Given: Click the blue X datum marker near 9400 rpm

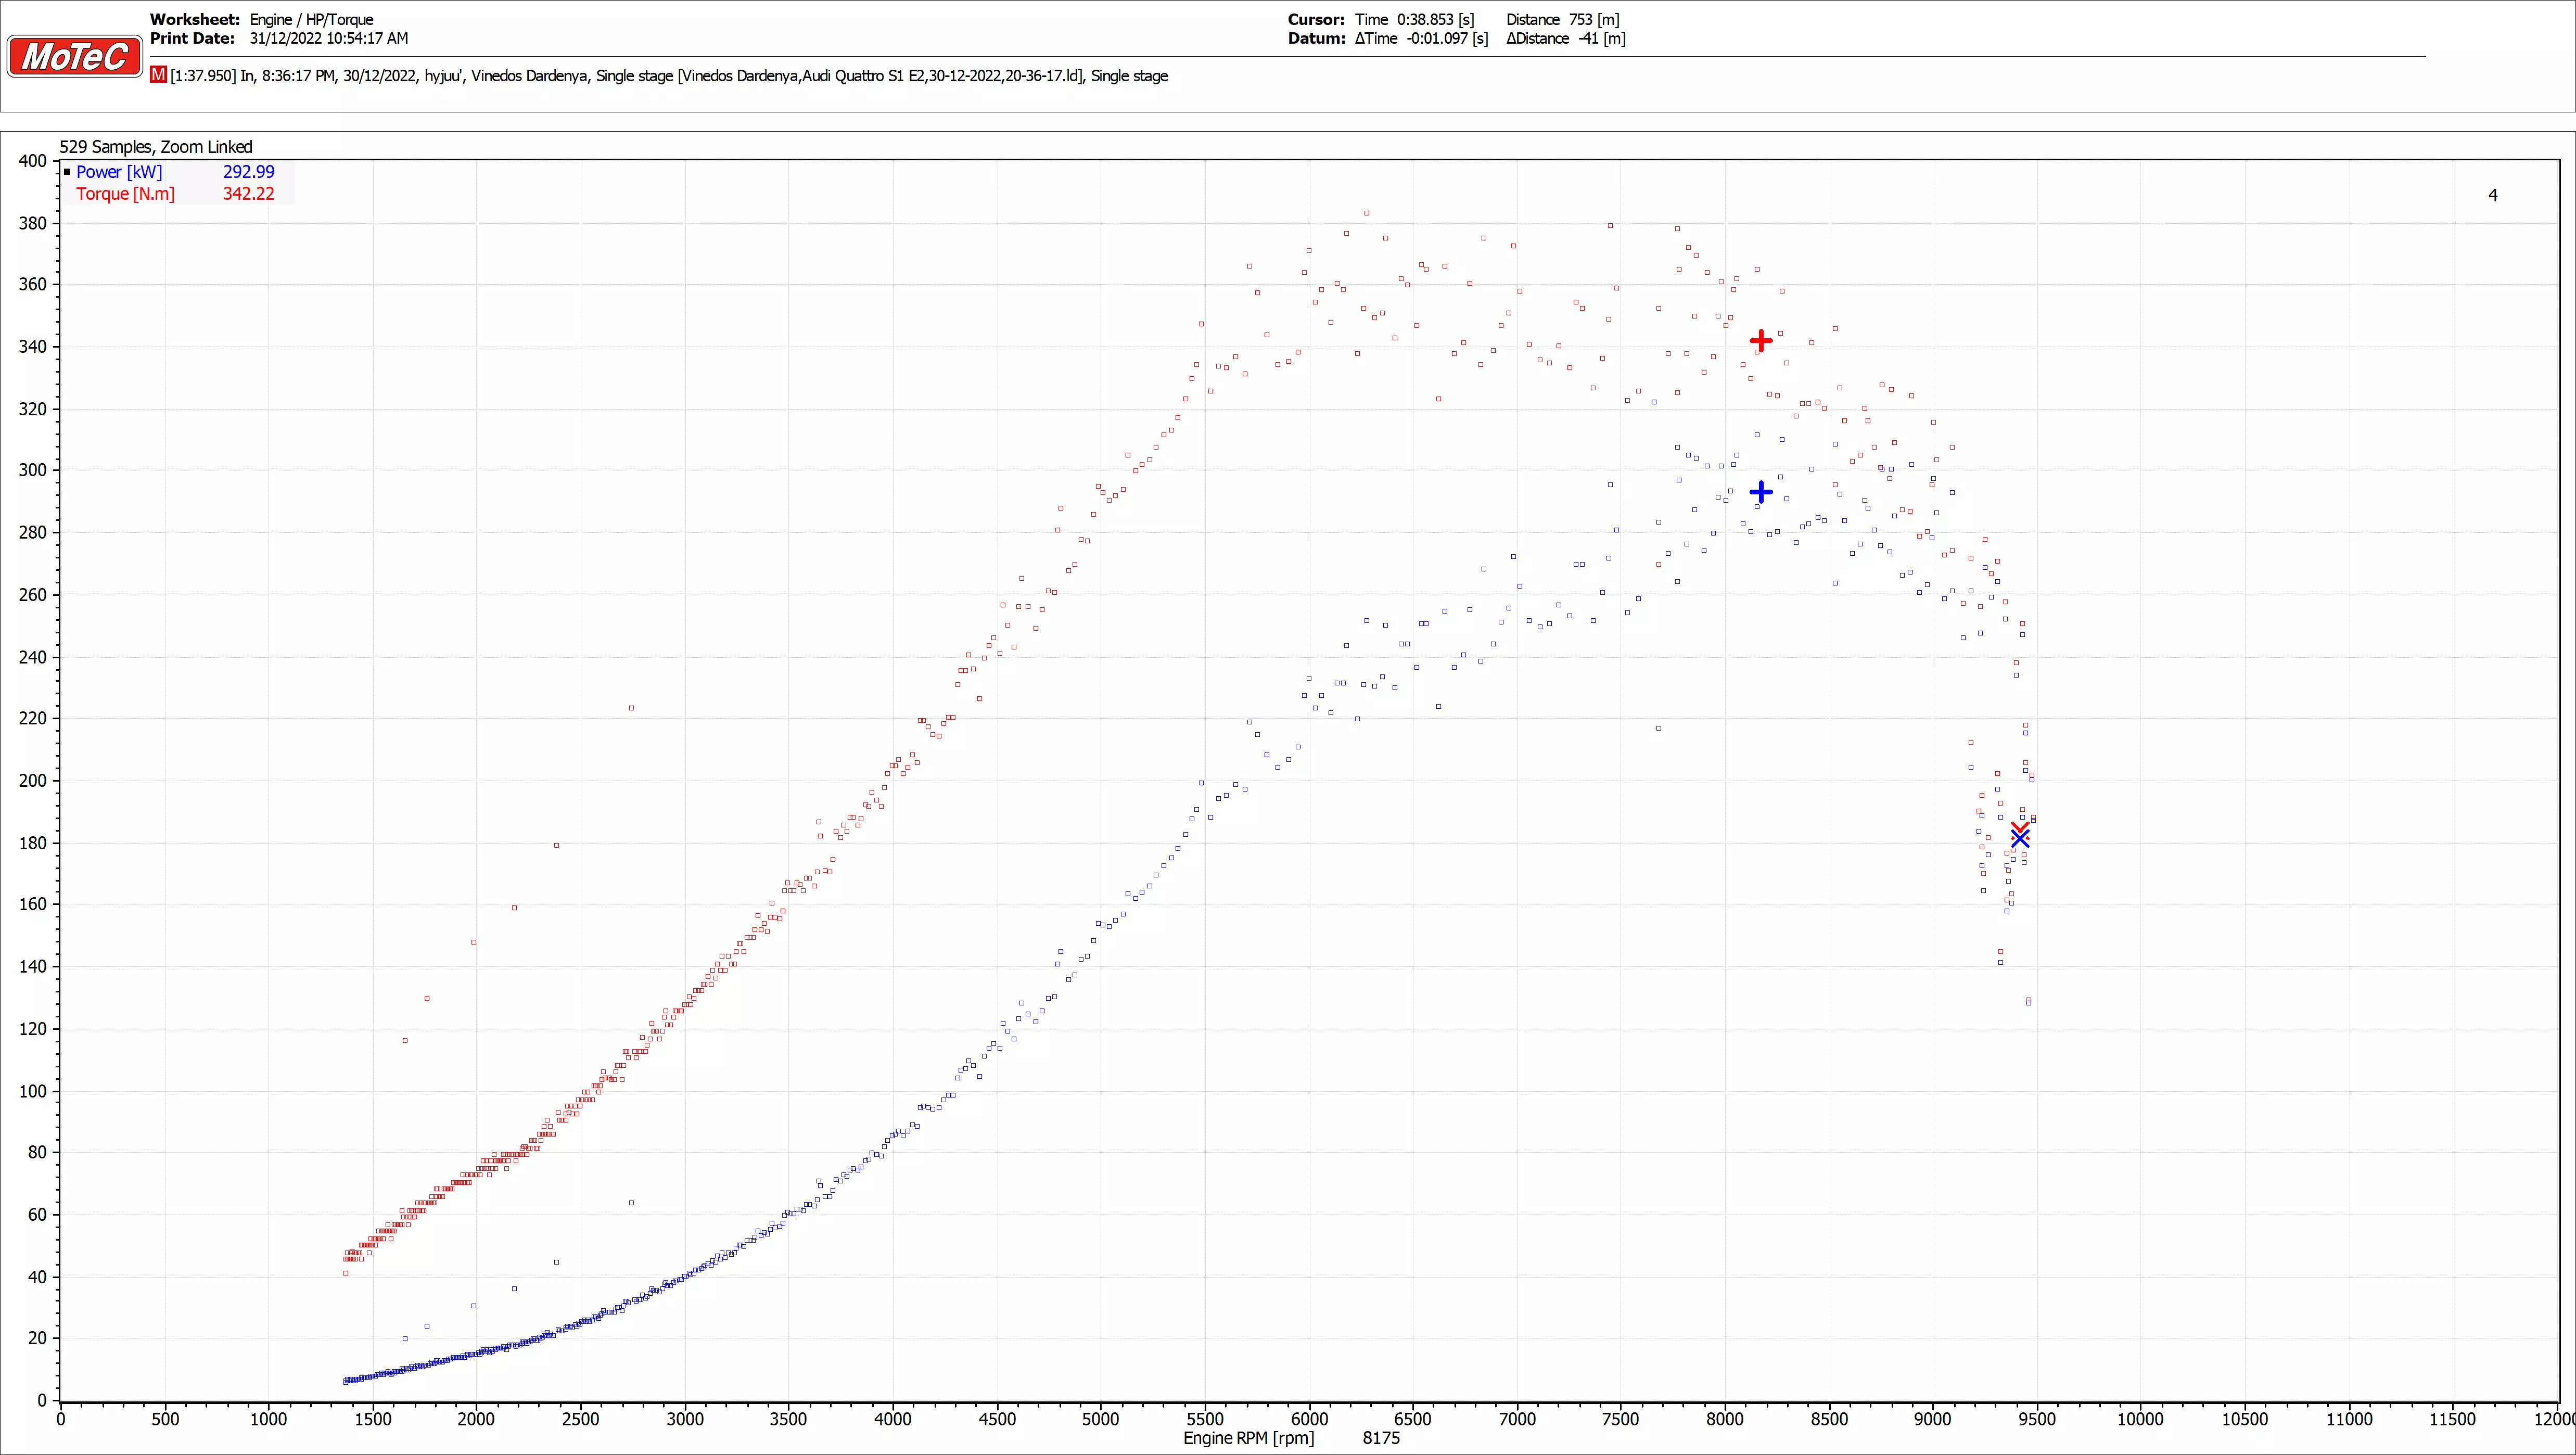Looking at the screenshot, I should 2020,840.
